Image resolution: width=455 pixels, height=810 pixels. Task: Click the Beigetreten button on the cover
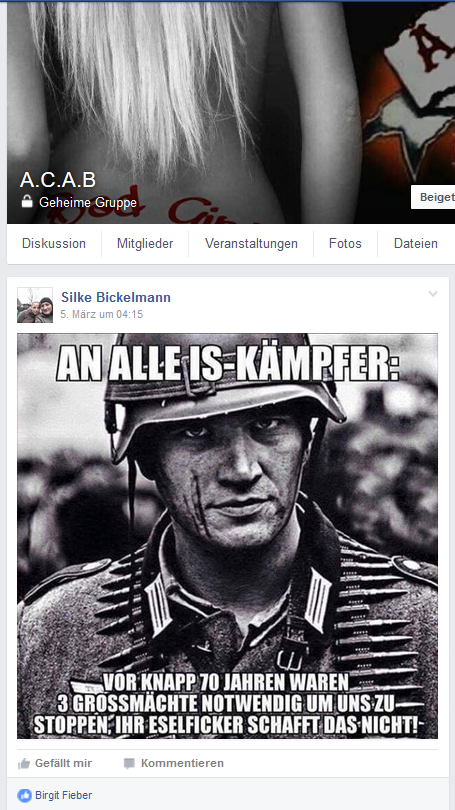click(433, 197)
